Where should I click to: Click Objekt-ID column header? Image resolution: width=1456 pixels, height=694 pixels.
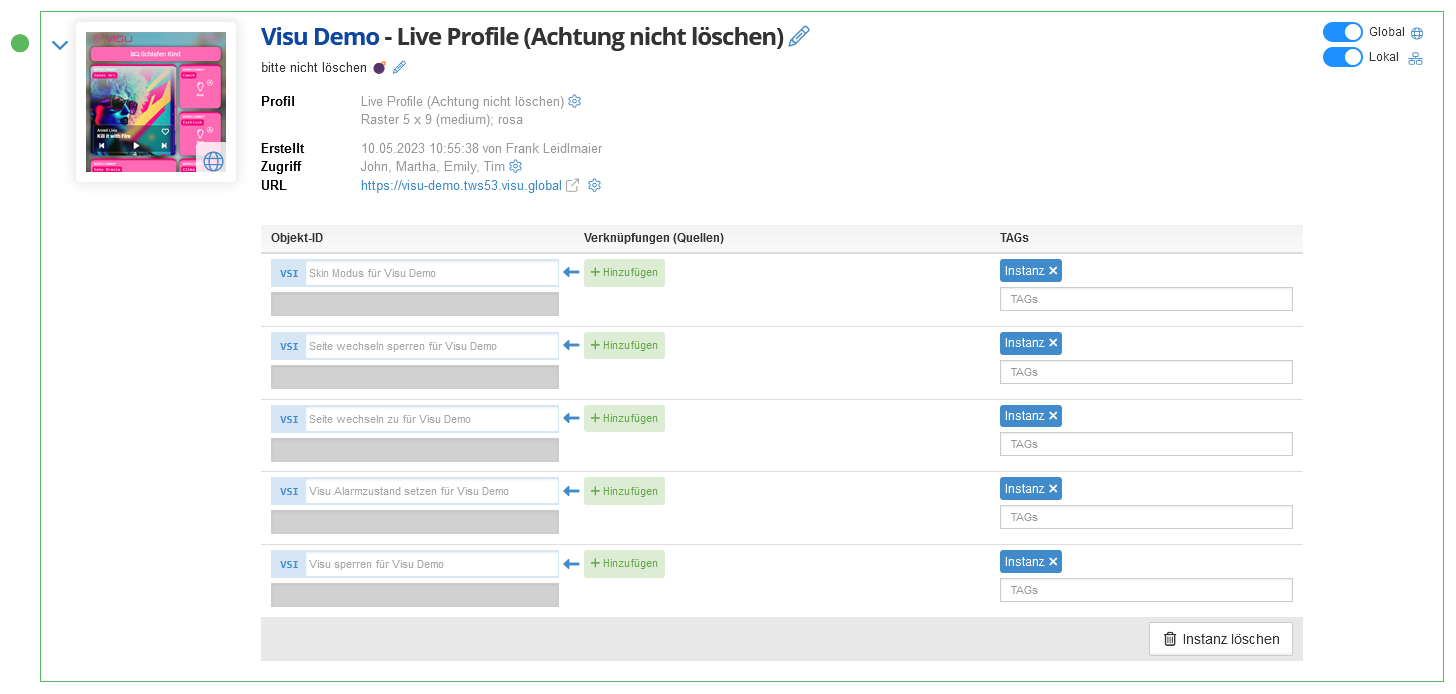click(297, 238)
